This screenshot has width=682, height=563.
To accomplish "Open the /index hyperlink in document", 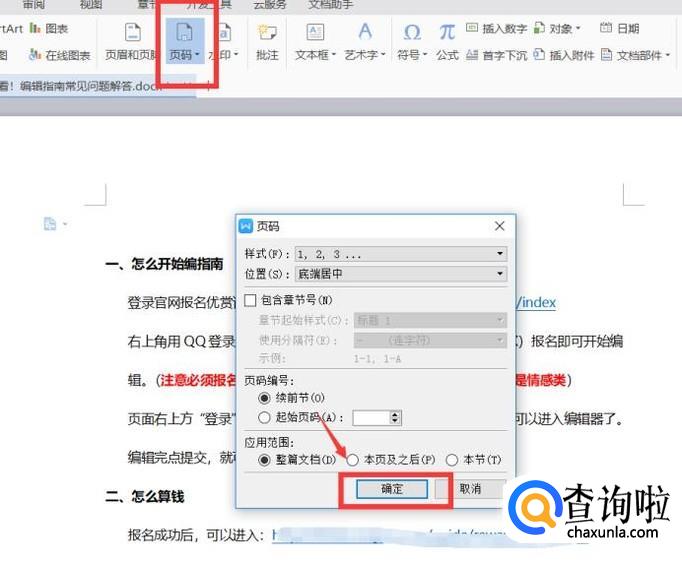I will pos(536,302).
